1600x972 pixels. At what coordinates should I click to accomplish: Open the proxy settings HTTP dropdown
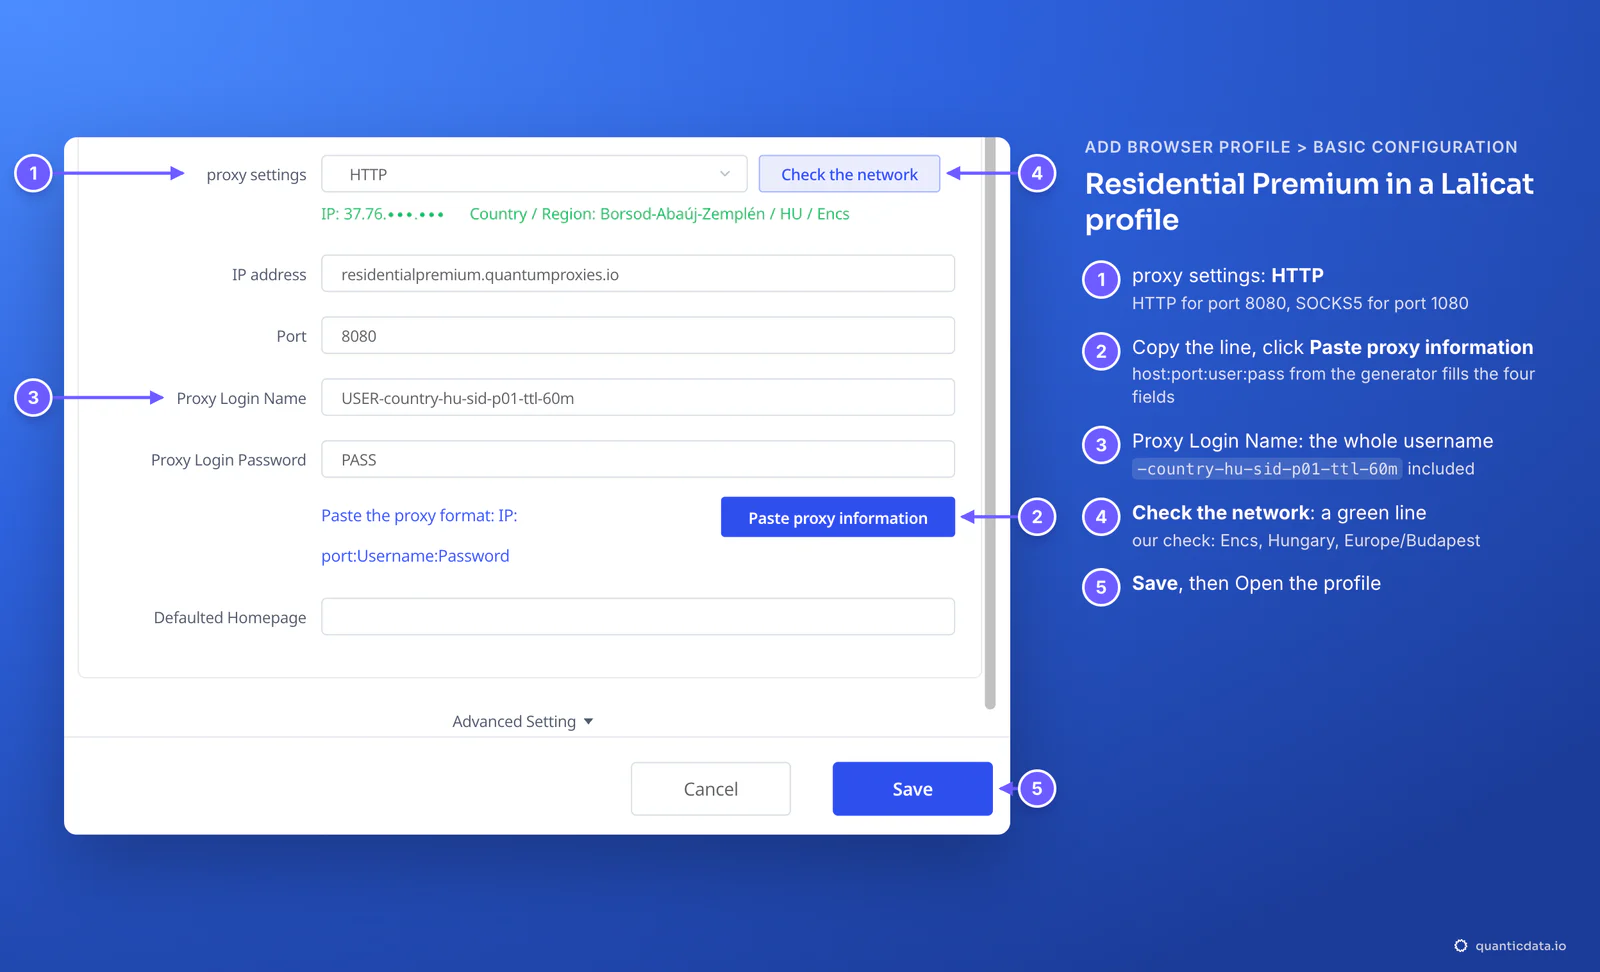point(534,174)
